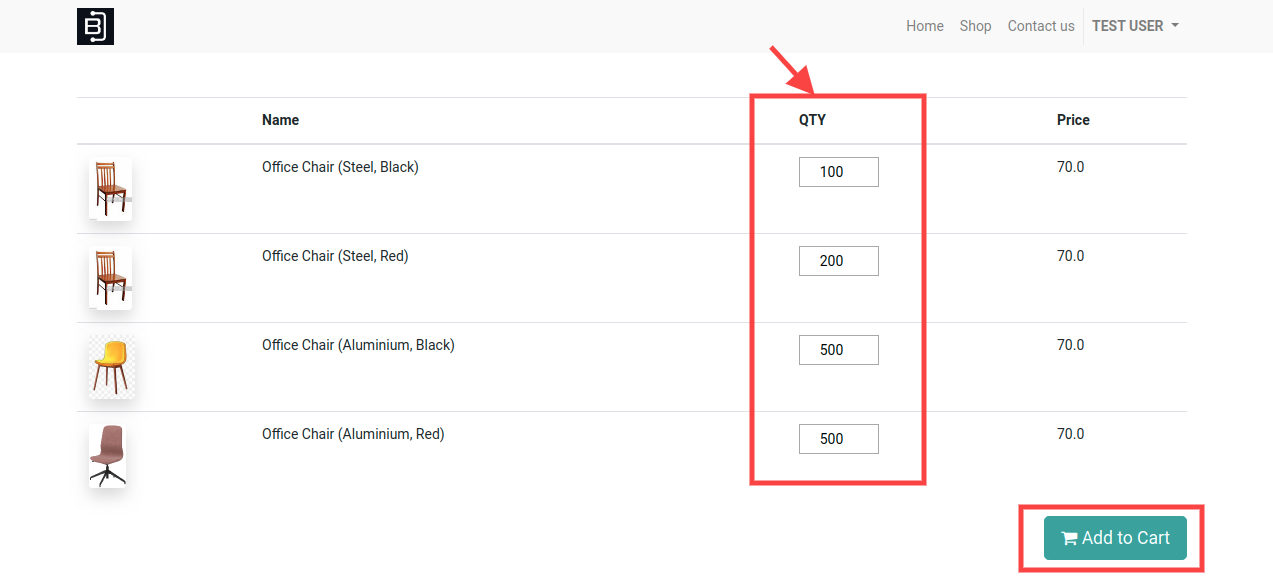Click the Price column header
Viewport: 1273px width, 580px height.
(x=1073, y=120)
